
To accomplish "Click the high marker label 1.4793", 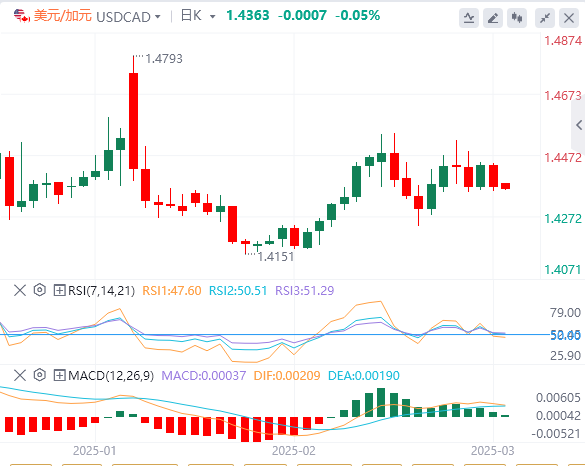I will tap(164, 59).
